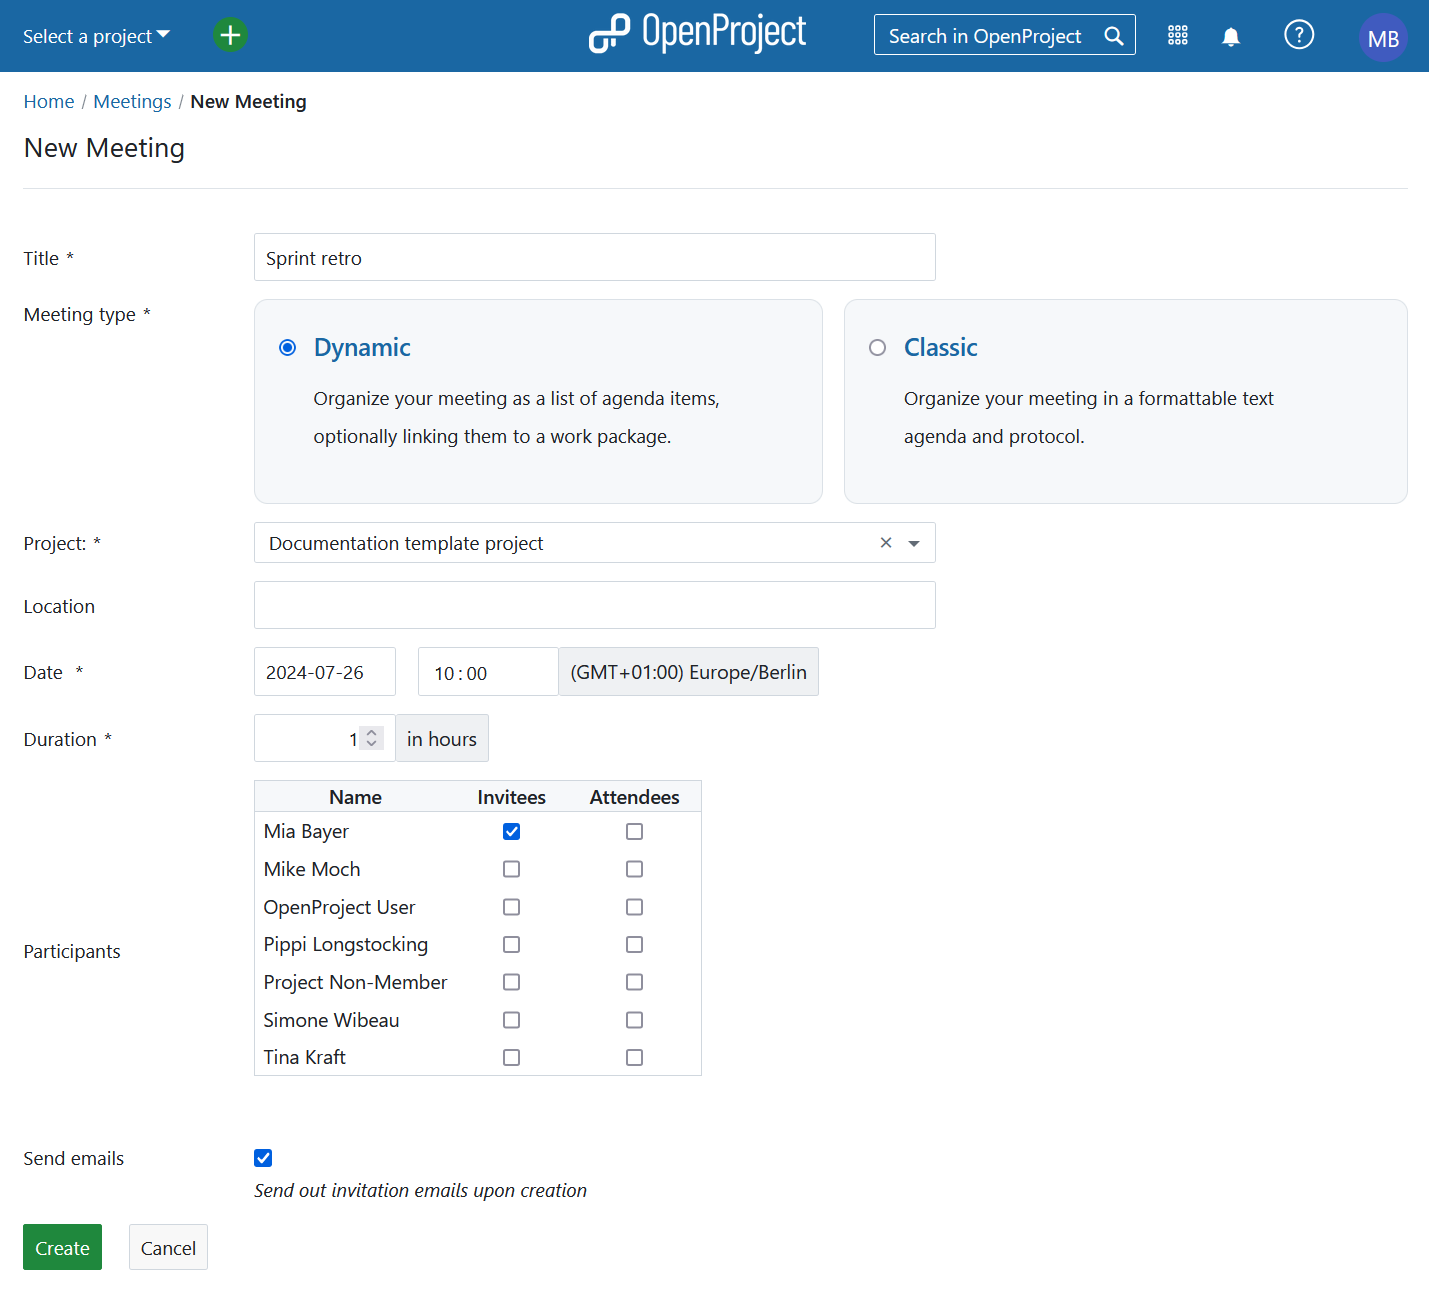Open the modules grid menu icon
Image resolution: width=1429 pixels, height=1300 pixels.
(1177, 36)
